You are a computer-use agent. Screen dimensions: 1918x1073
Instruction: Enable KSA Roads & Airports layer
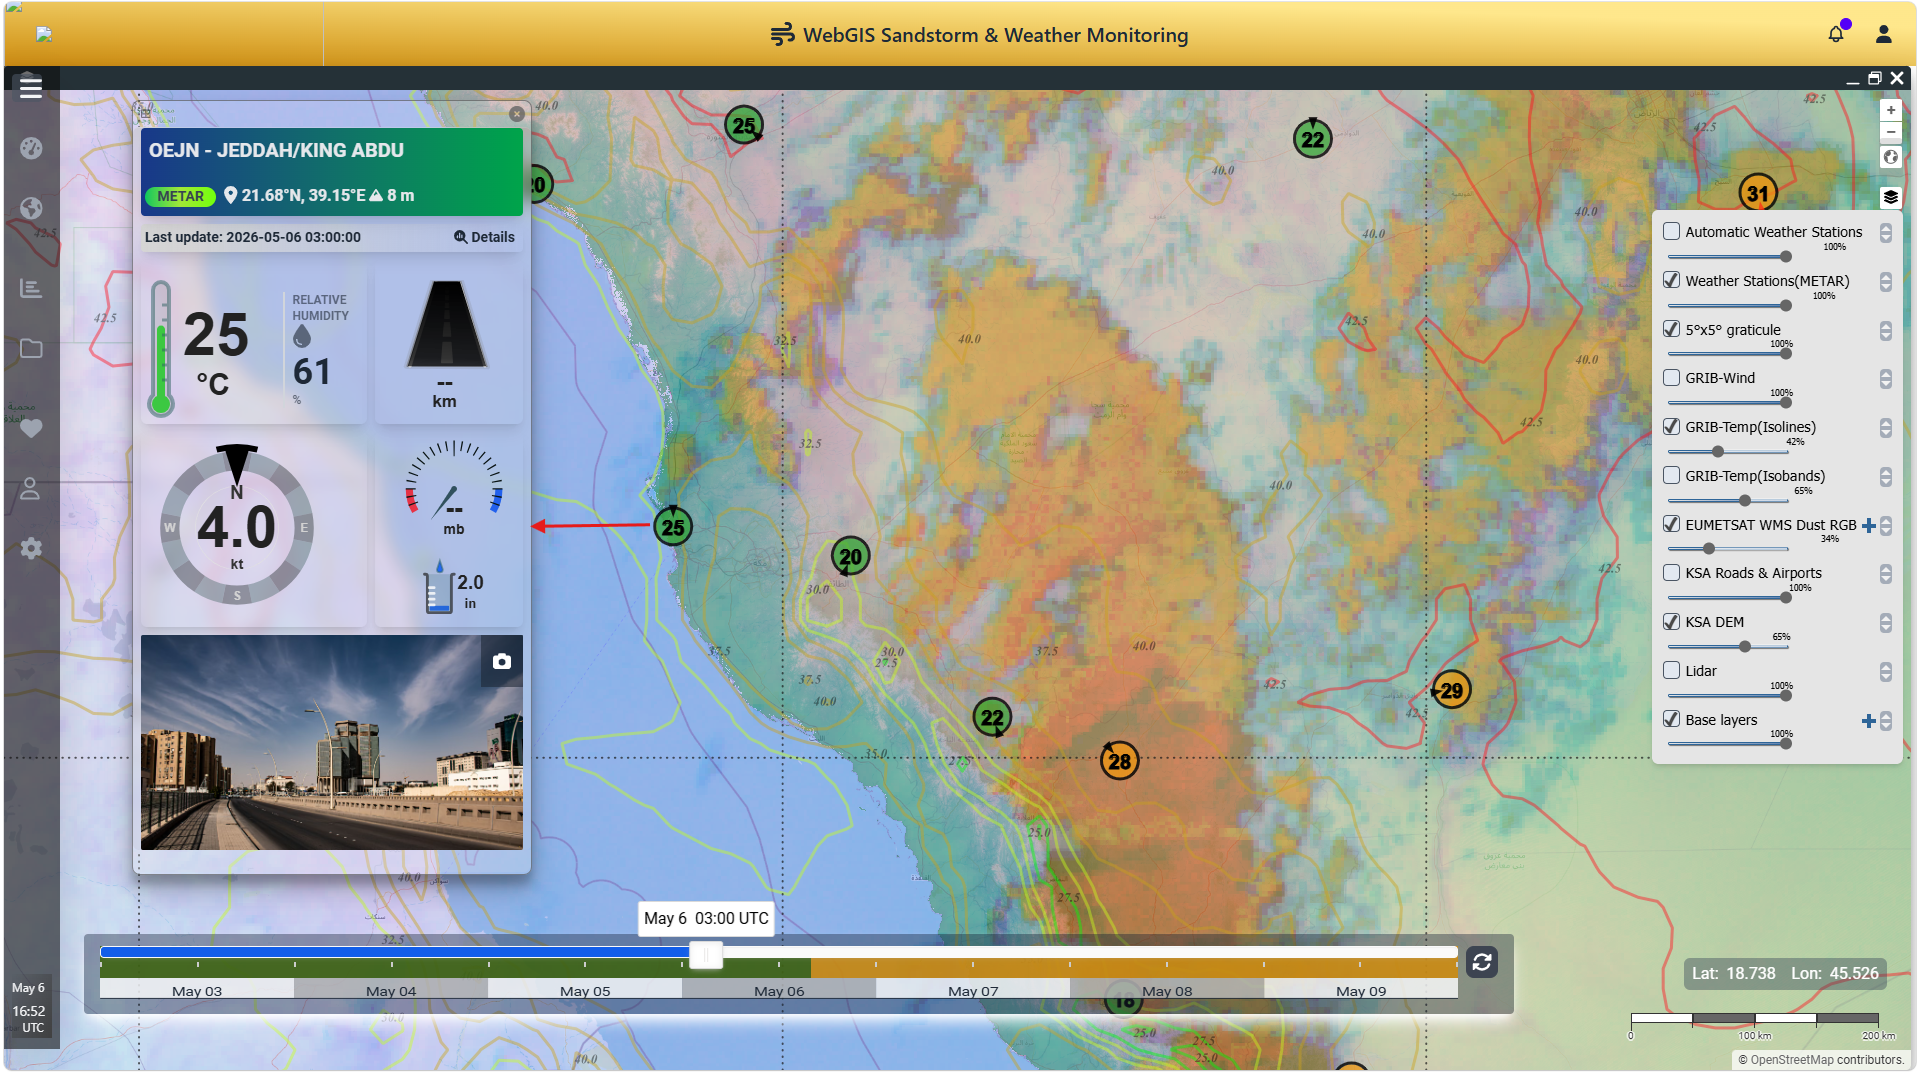click(1671, 572)
